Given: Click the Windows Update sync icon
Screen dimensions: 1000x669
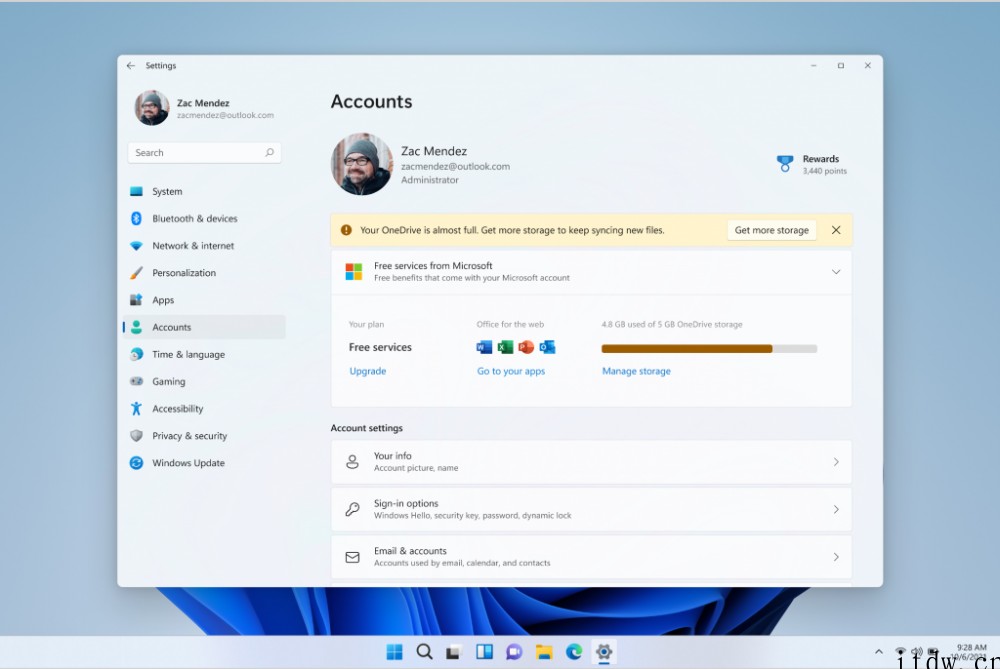Looking at the screenshot, I should click(136, 463).
